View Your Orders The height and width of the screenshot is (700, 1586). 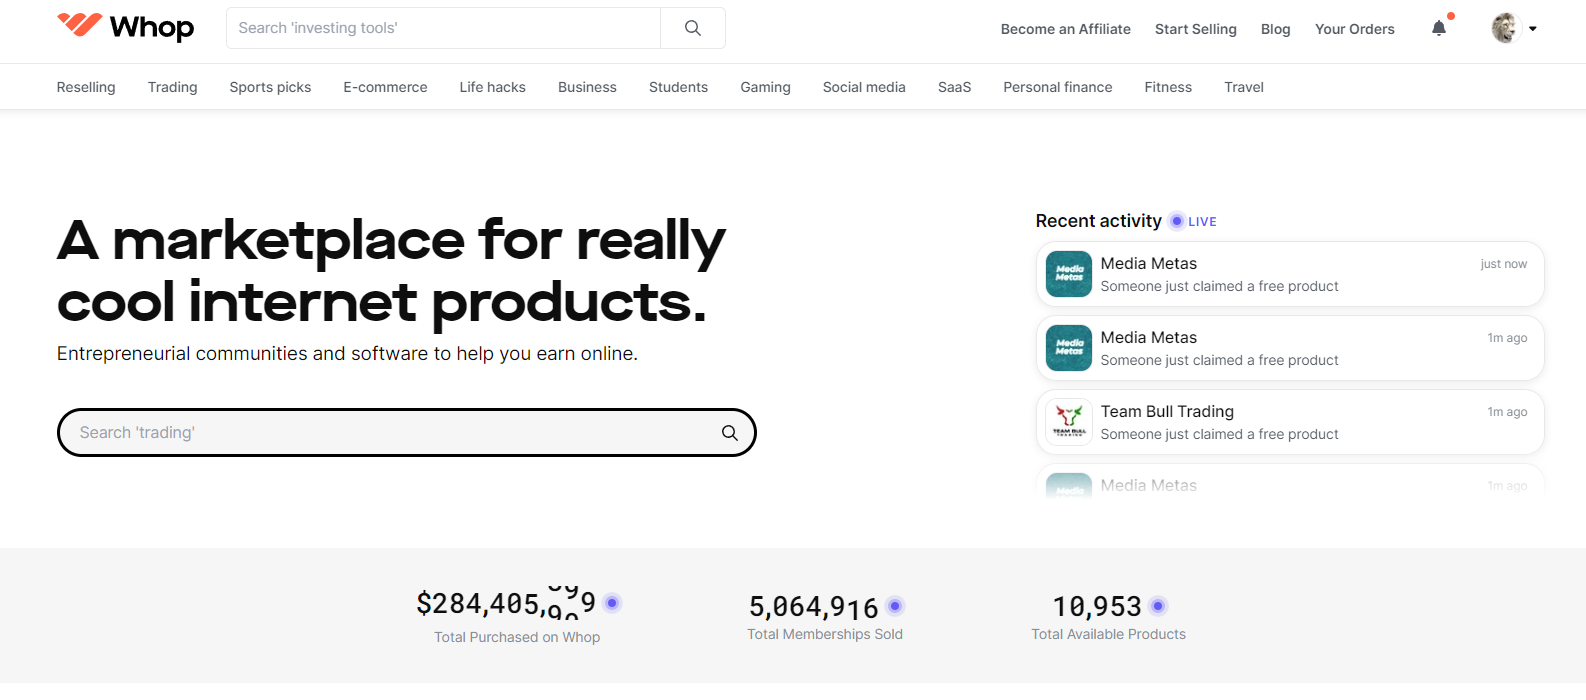coord(1355,29)
